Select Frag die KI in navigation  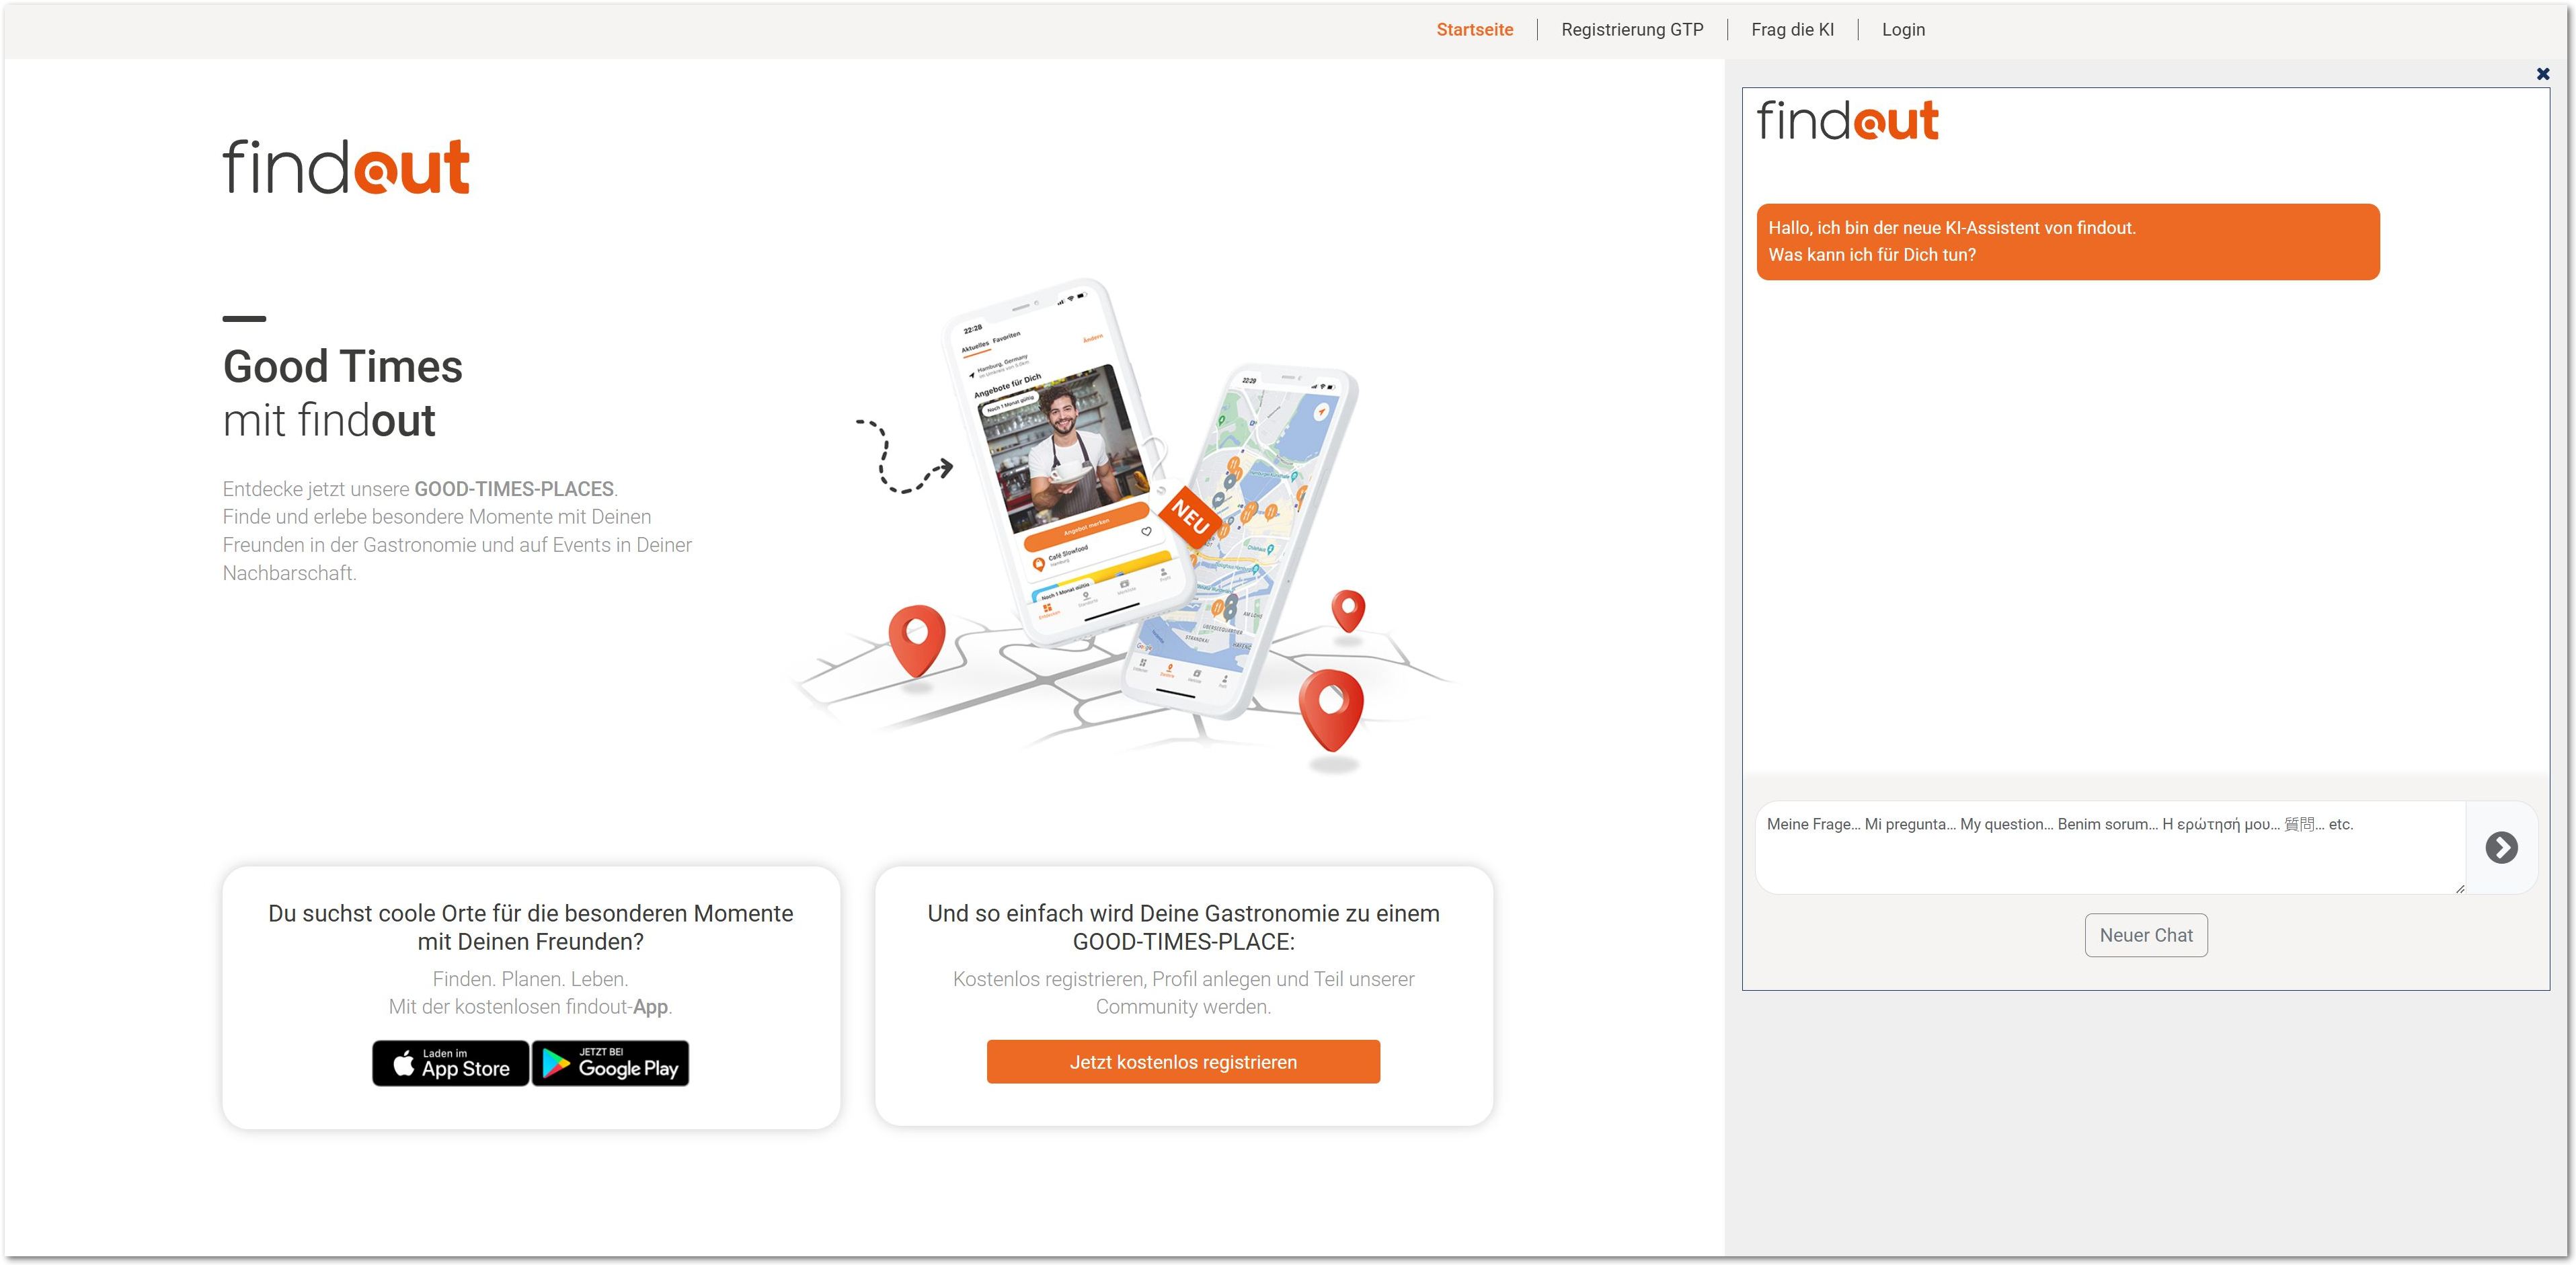1792,30
